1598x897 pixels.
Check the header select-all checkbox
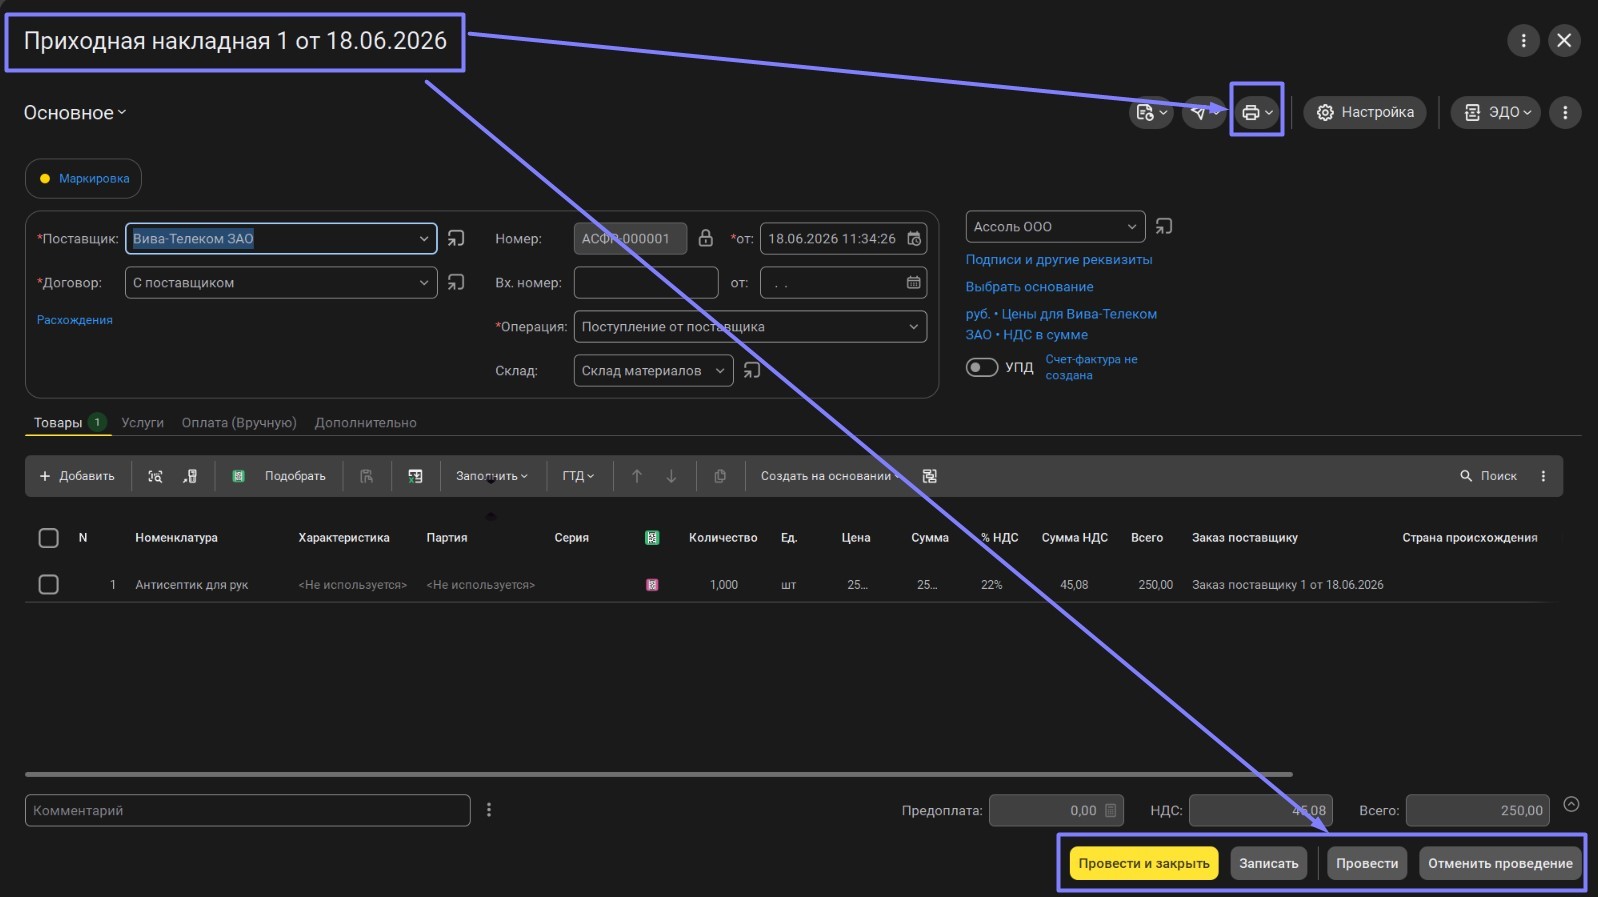[x=48, y=538]
